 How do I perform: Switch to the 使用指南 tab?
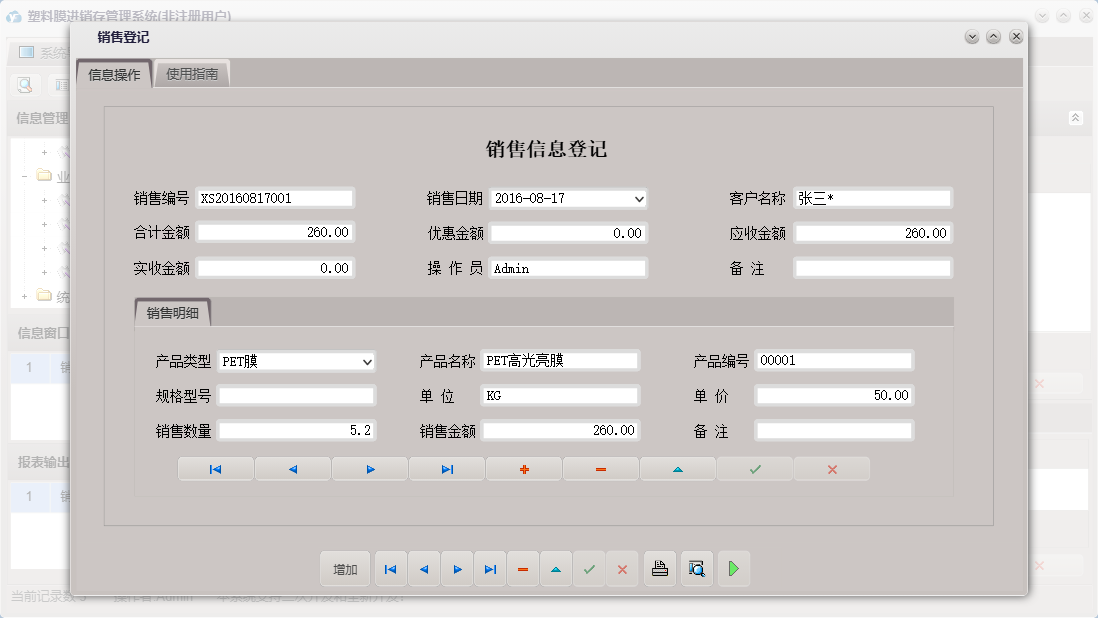point(191,72)
